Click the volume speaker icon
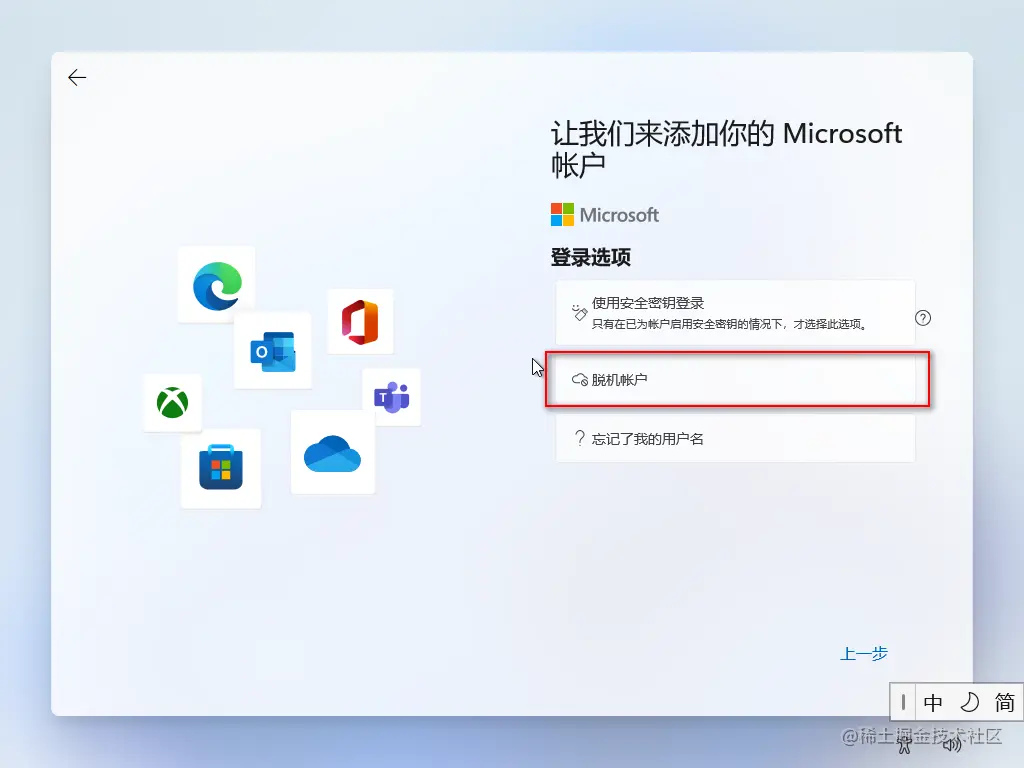Viewport: 1024px width, 768px height. 952,744
